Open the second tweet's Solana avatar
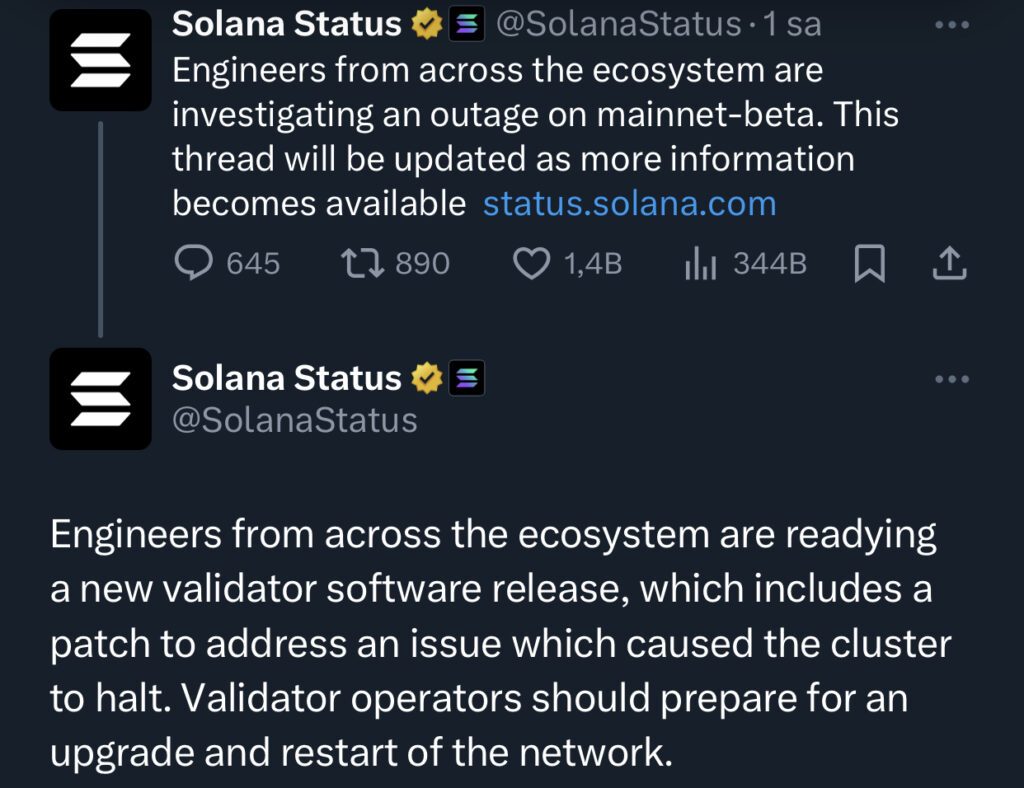1024x788 pixels. pyautogui.click(x=101, y=398)
